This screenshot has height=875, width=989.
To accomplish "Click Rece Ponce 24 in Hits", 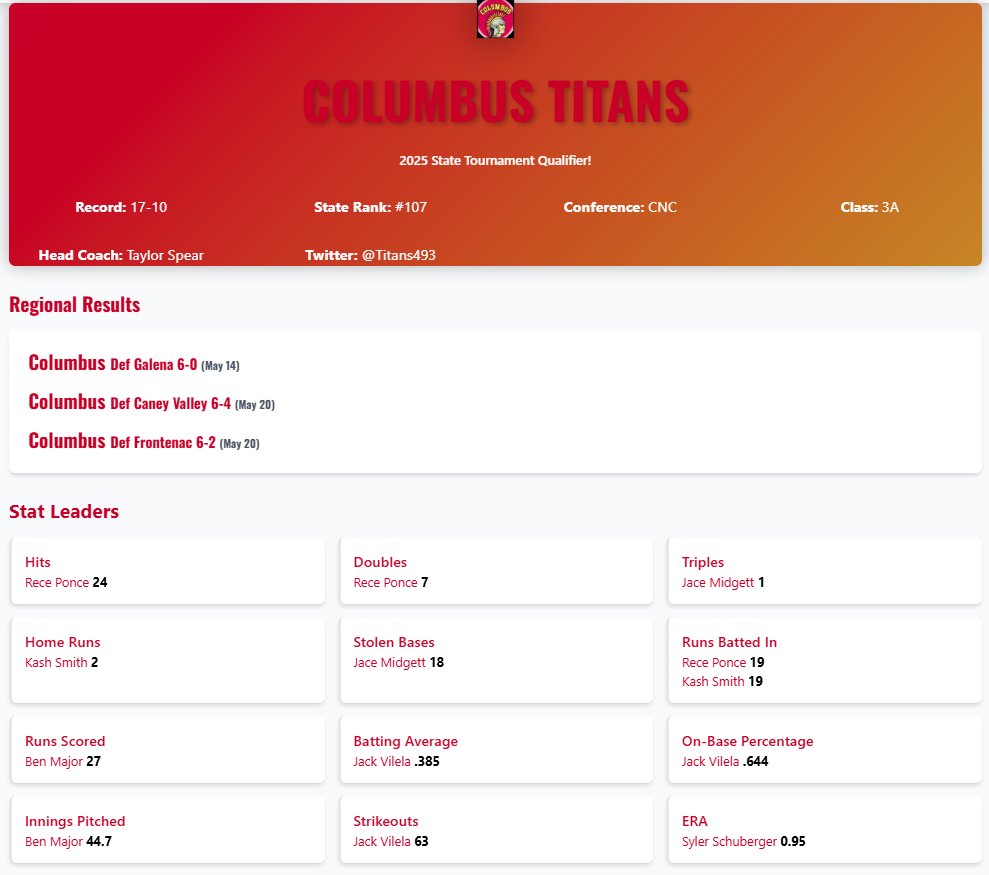I will coord(66,582).
